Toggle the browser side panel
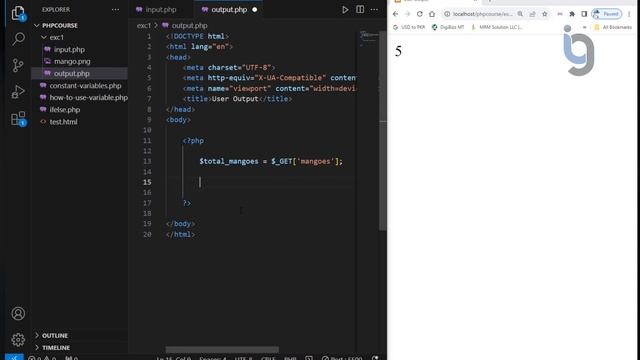The height and width of the screenshot is (360, 640). coord(584,14)
